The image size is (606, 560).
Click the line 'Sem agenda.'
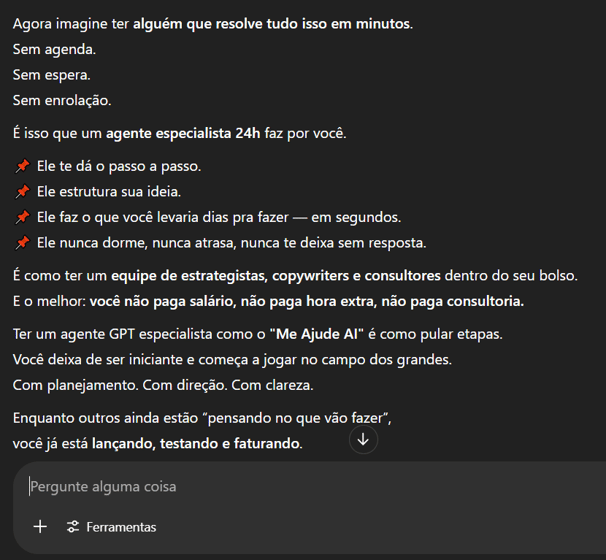point(54,49)
